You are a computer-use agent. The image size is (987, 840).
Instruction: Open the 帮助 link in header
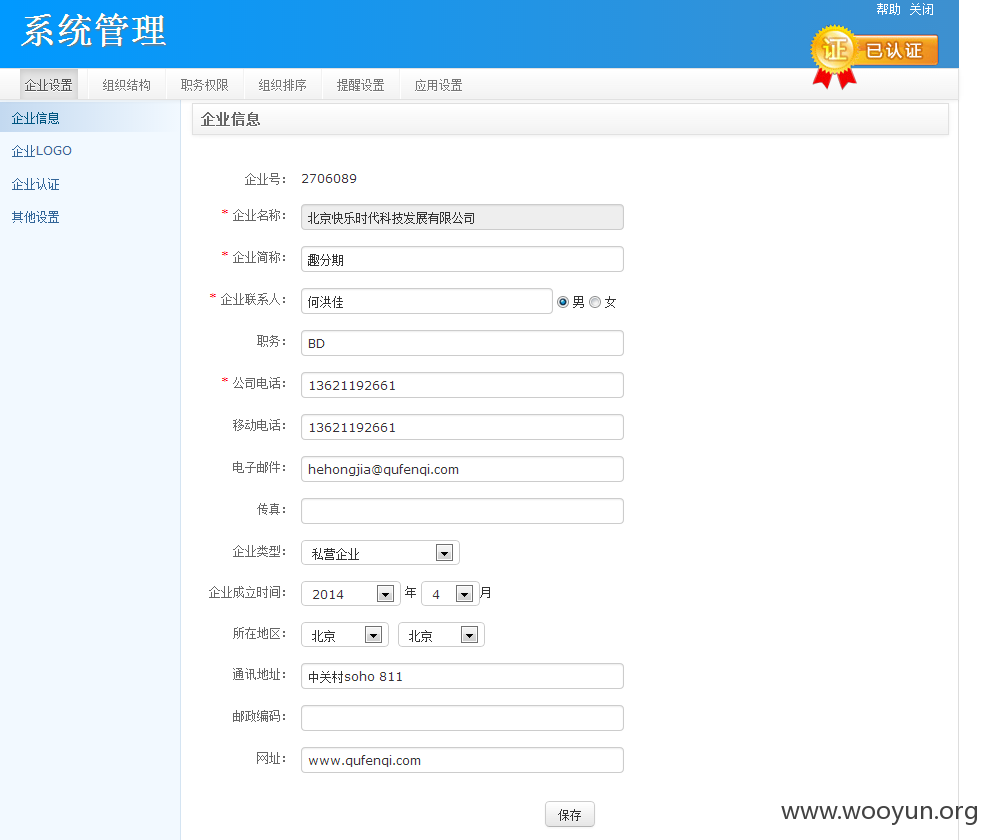888,9
